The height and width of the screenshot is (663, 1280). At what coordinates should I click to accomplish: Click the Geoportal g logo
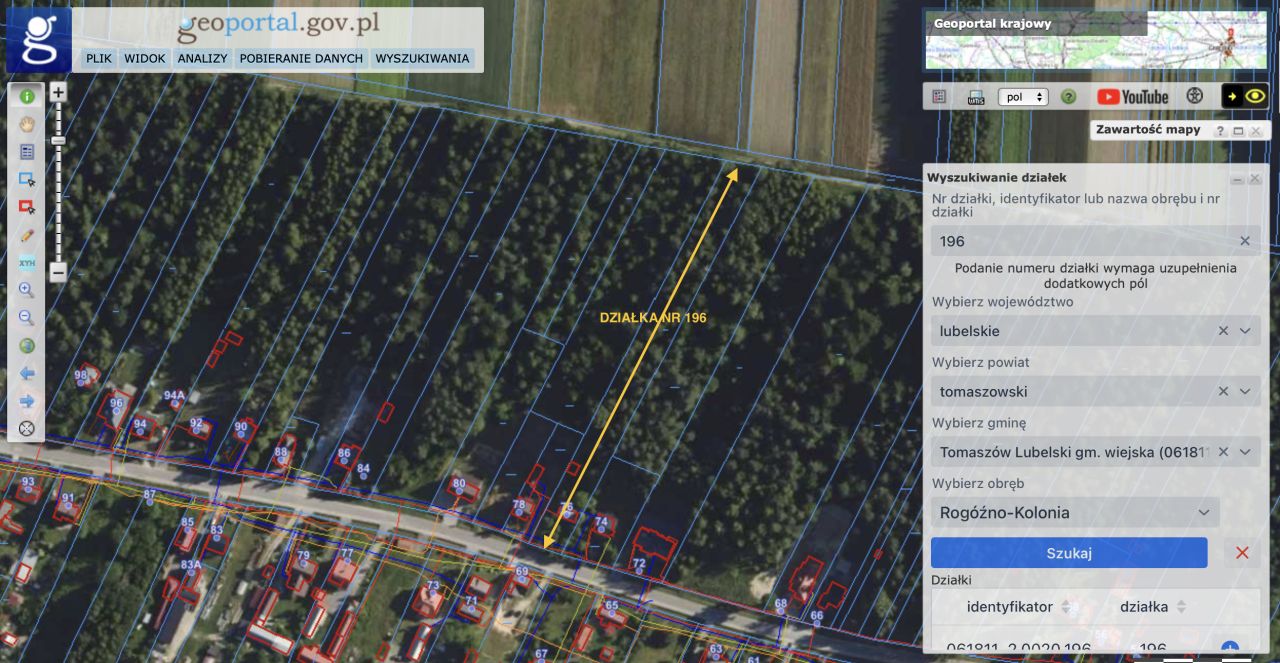[38, 40]
